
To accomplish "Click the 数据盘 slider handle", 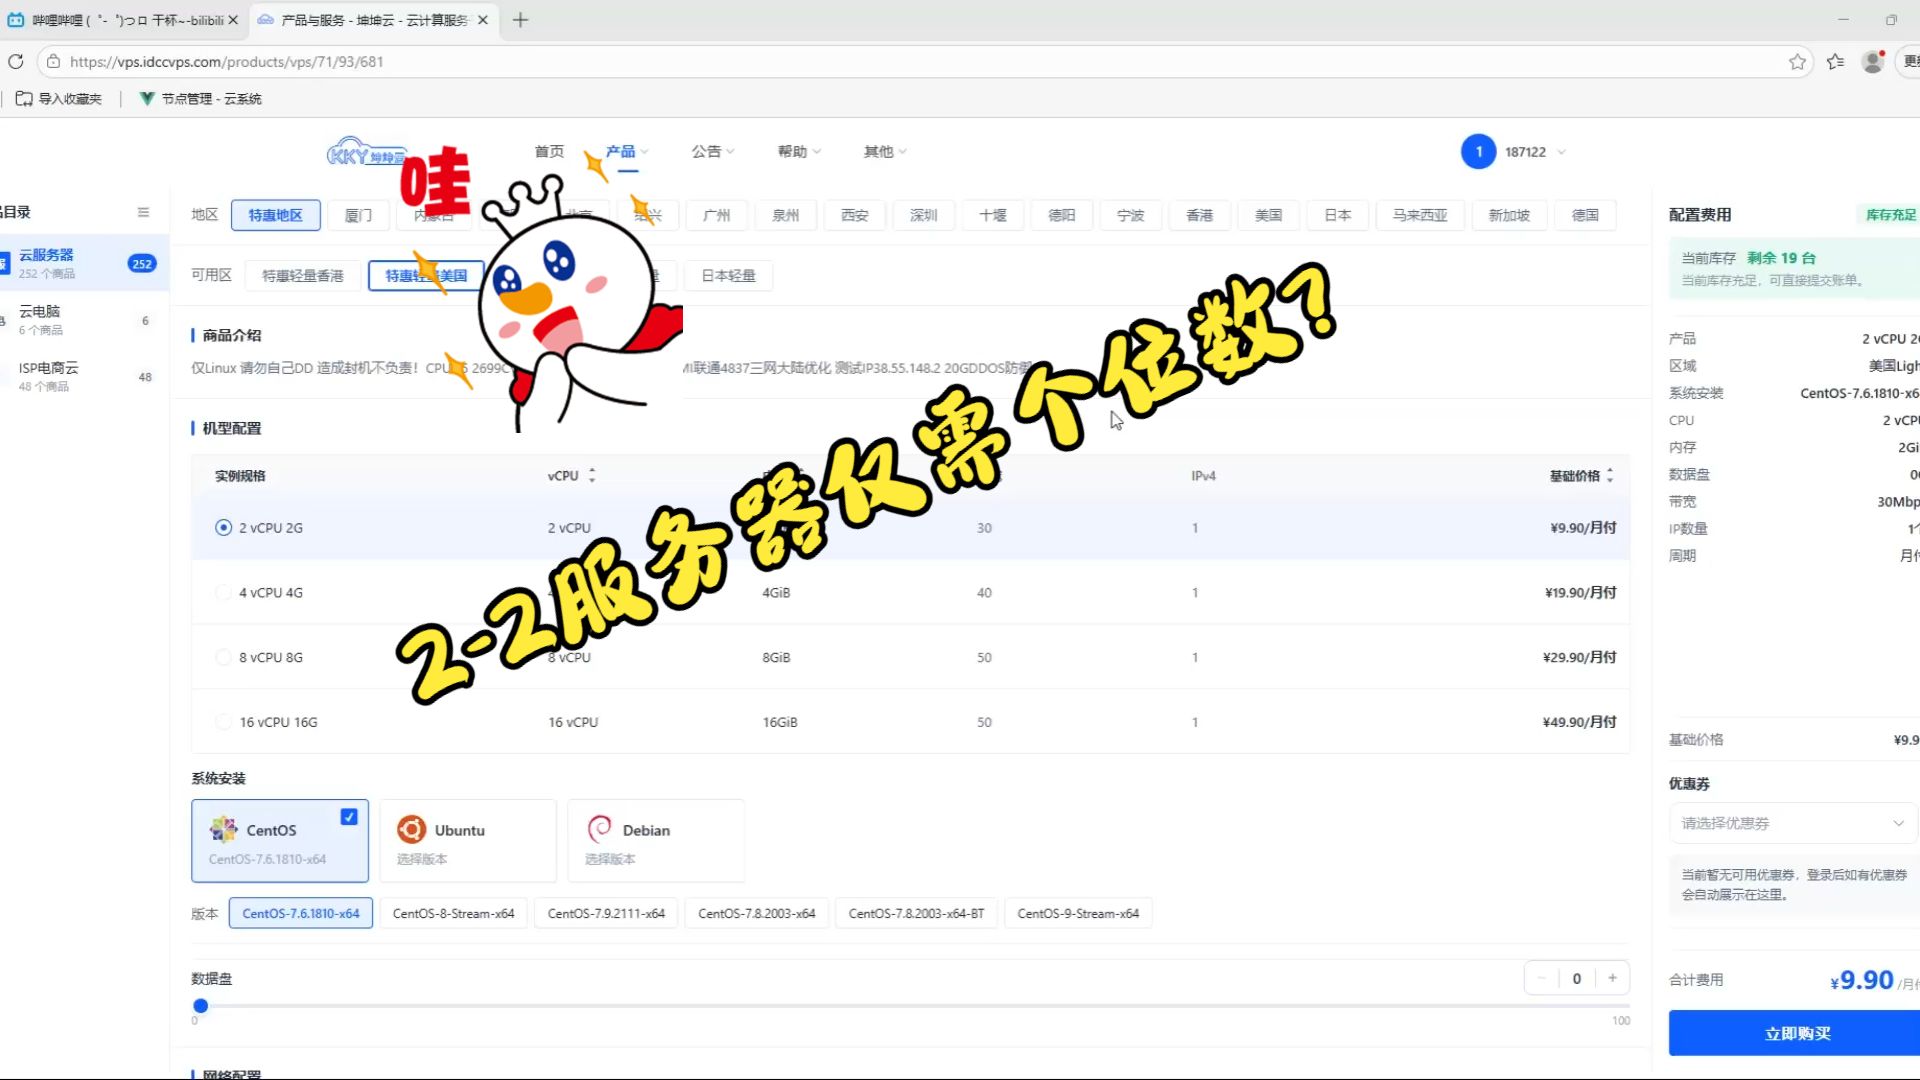I will click(x=201, y=1005).
